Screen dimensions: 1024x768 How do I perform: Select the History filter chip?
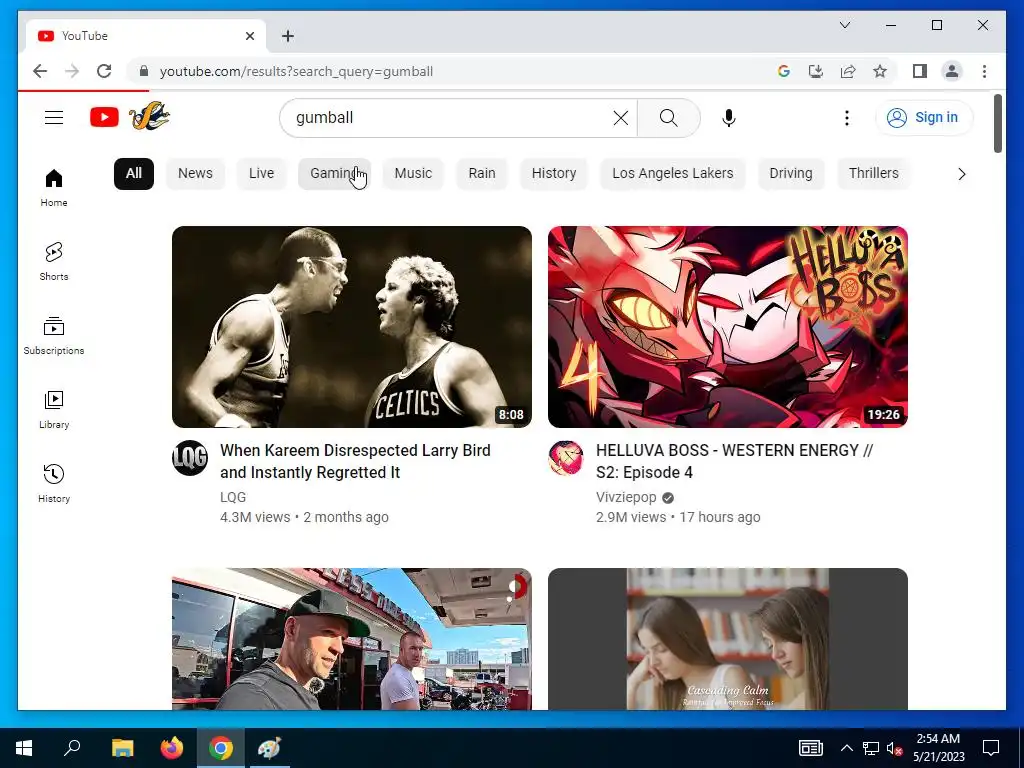click(x=554, y=174)
